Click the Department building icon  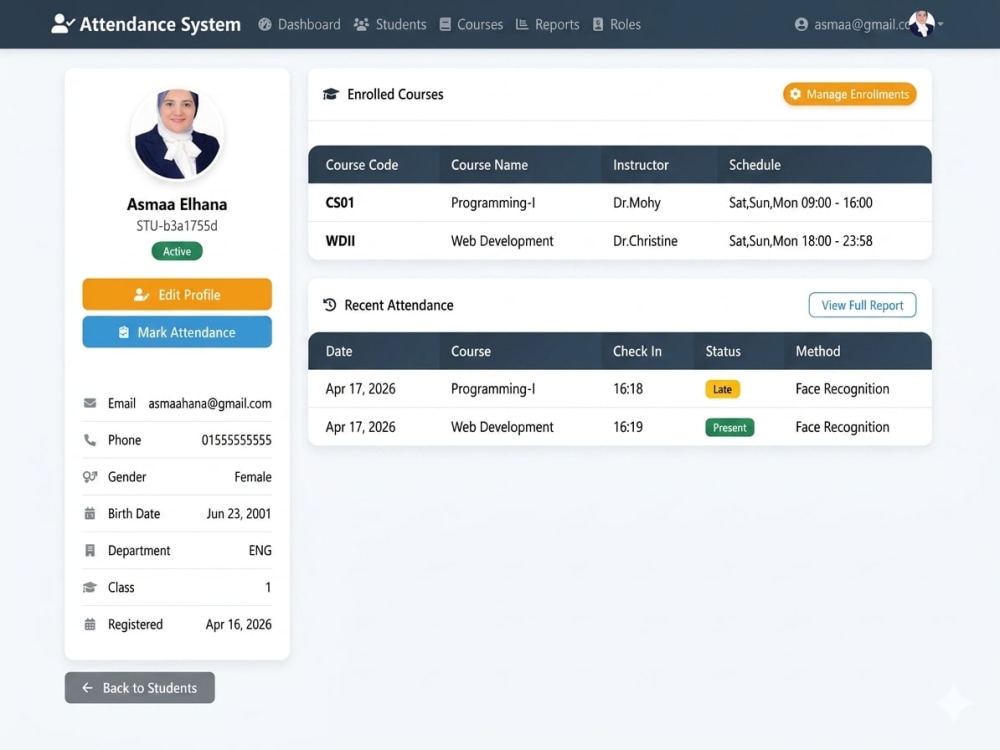click(90, 550)
